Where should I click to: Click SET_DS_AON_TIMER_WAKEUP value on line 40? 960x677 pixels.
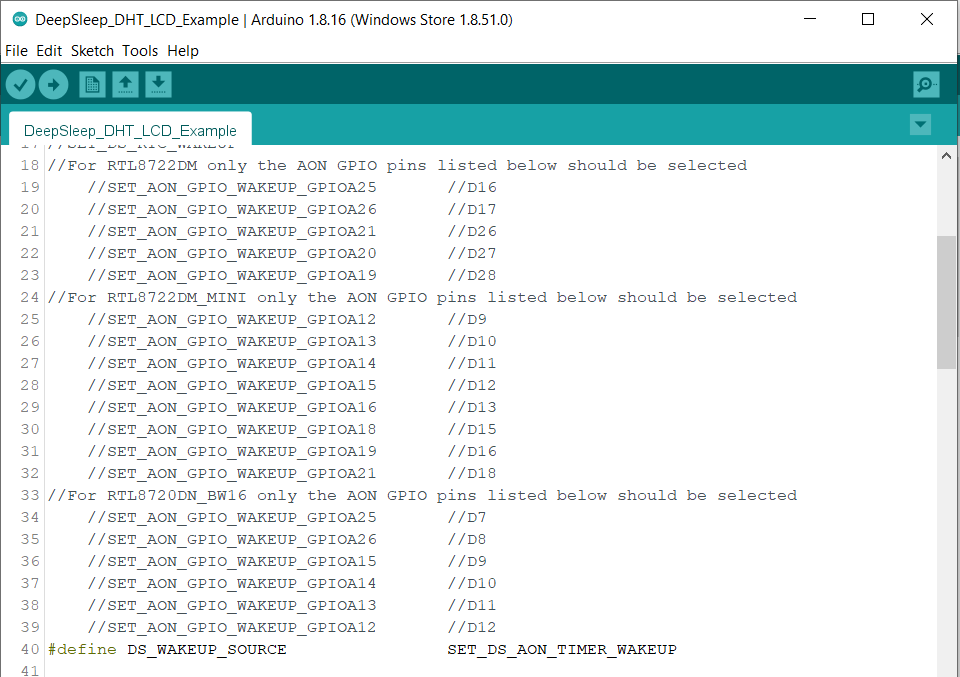pyautogui.click(x=562, y=649)
